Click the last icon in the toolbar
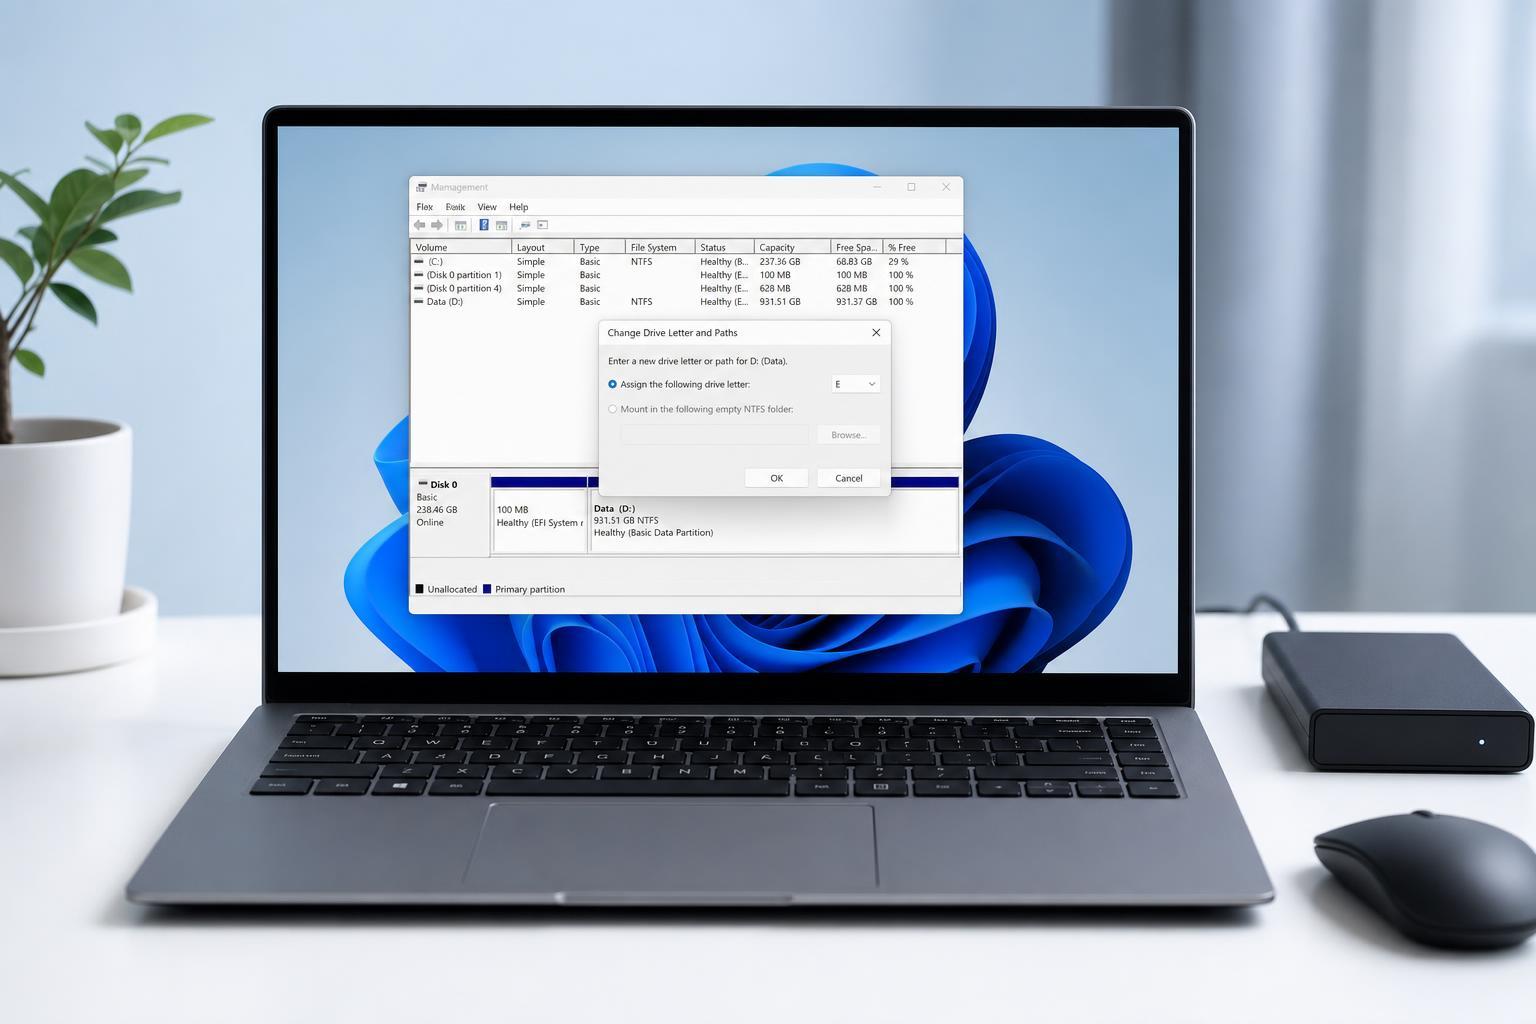Image resolution: width=1536 pixels, height=1024 pixels. click(x=543, y=225)
